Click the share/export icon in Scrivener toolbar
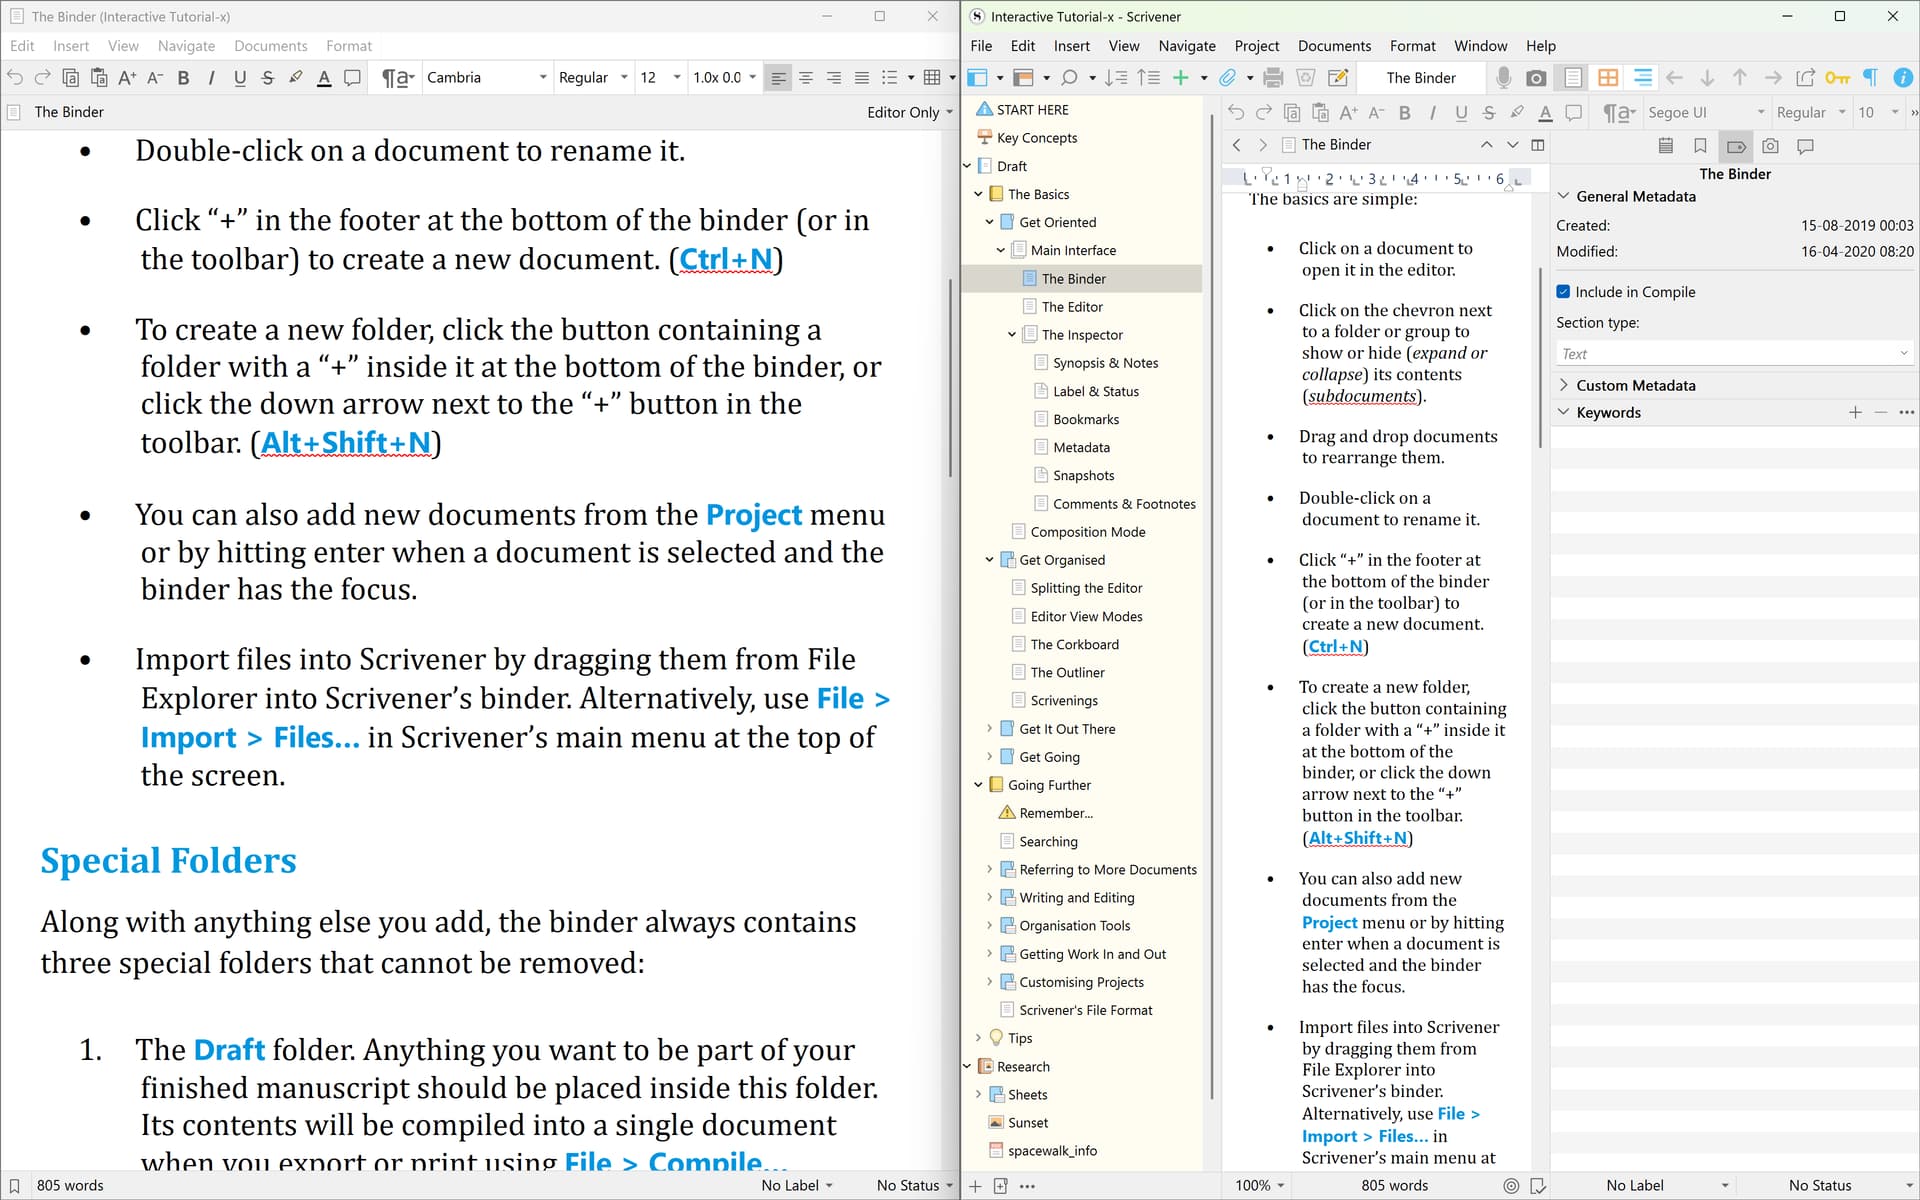The image size is (1920, 1200). click(x=1805, y=78)
